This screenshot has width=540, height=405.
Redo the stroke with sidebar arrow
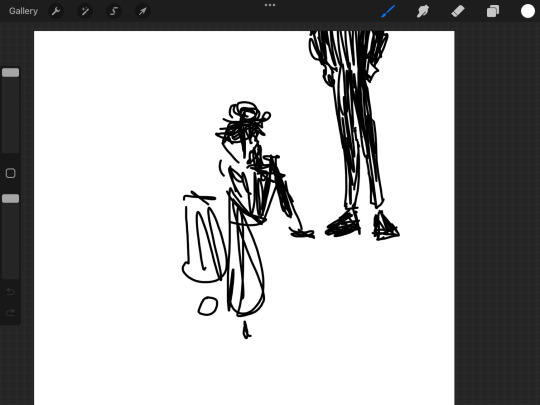(11, 313)
